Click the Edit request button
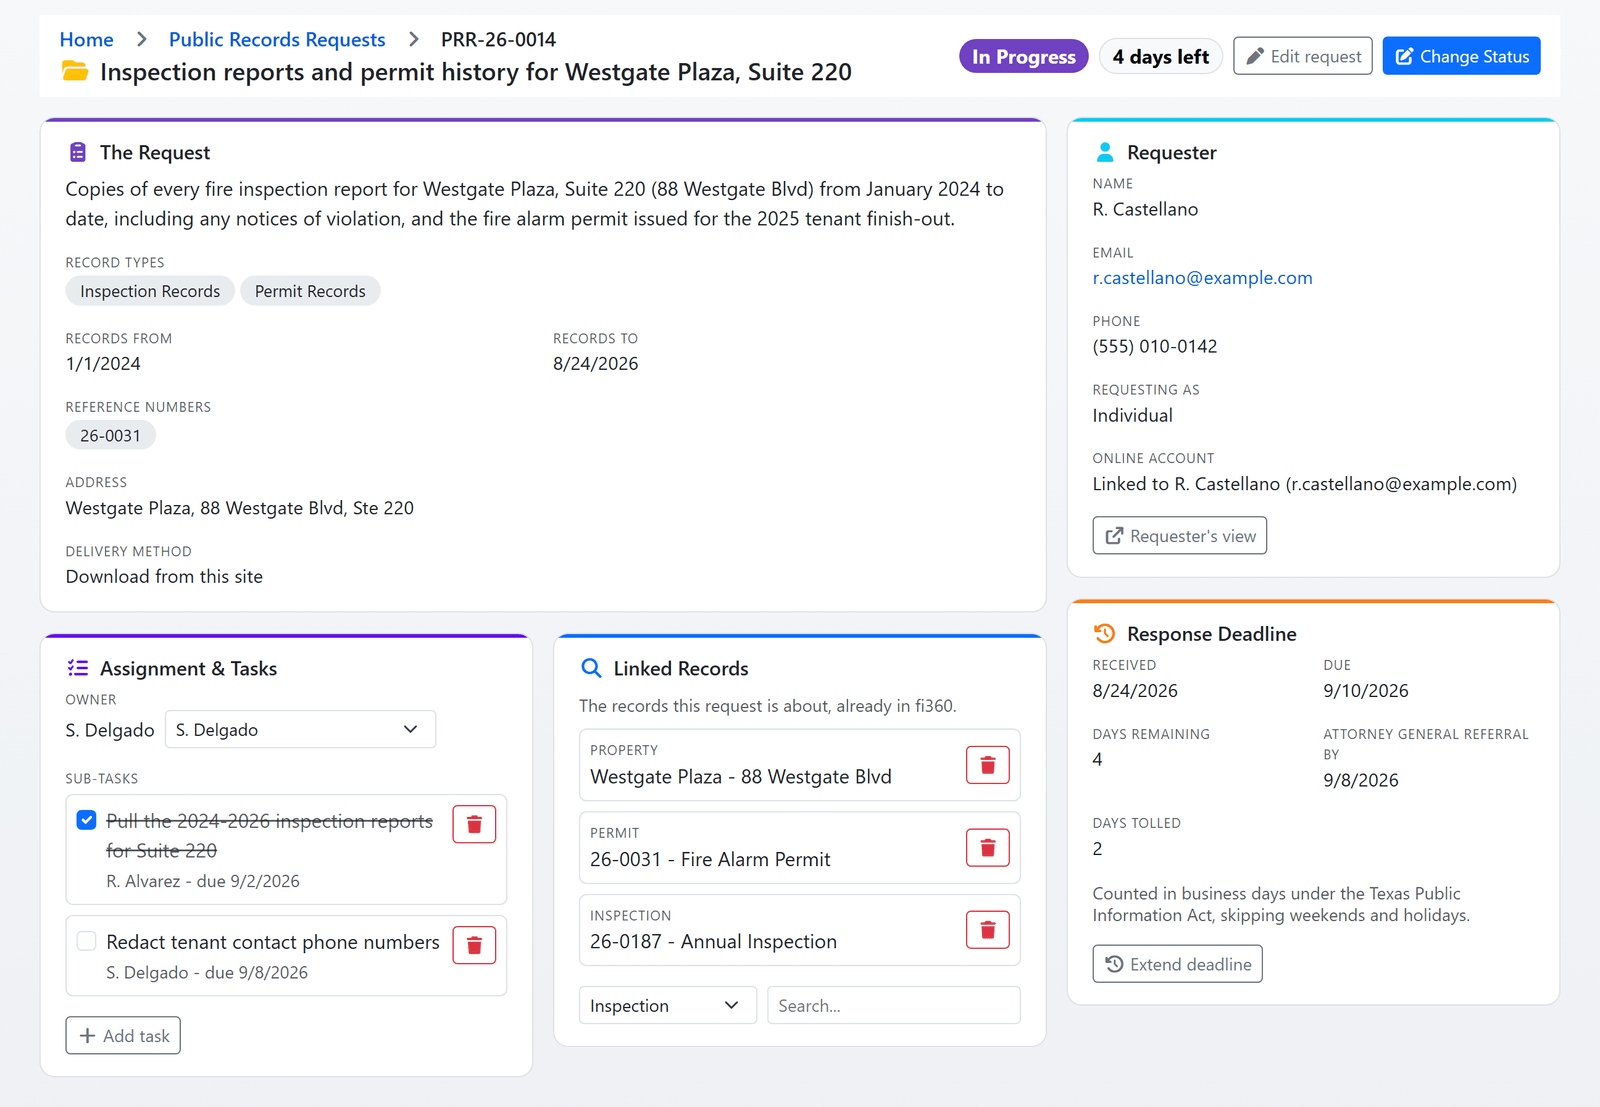The height and width of the screenshot is (1107, 1600). point(1303,56)
